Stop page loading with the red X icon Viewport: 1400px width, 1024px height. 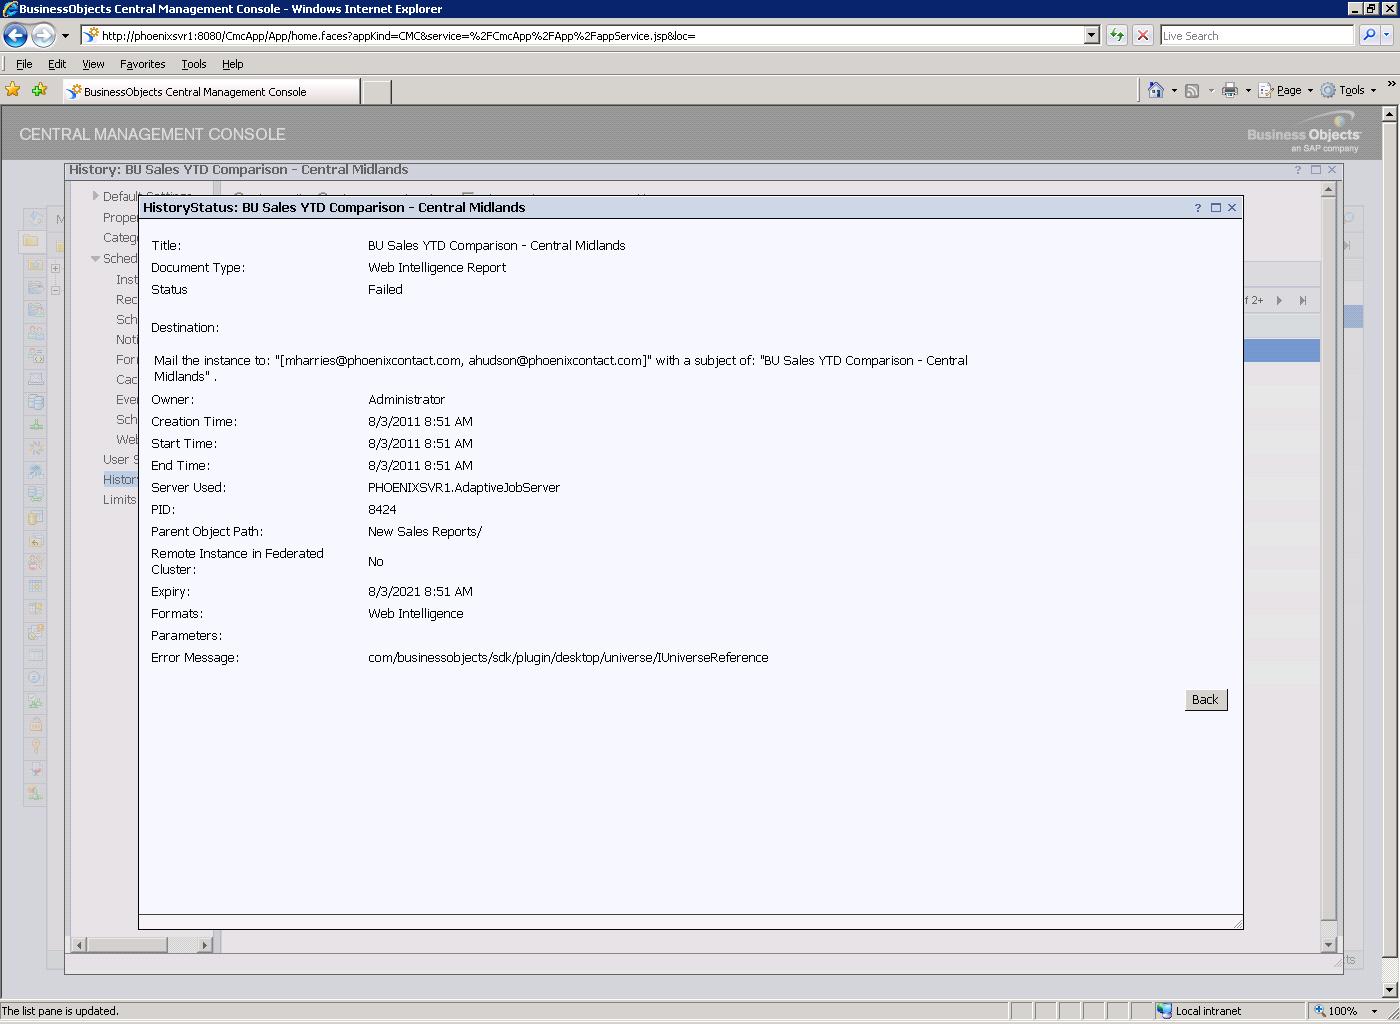[1142, 34]
